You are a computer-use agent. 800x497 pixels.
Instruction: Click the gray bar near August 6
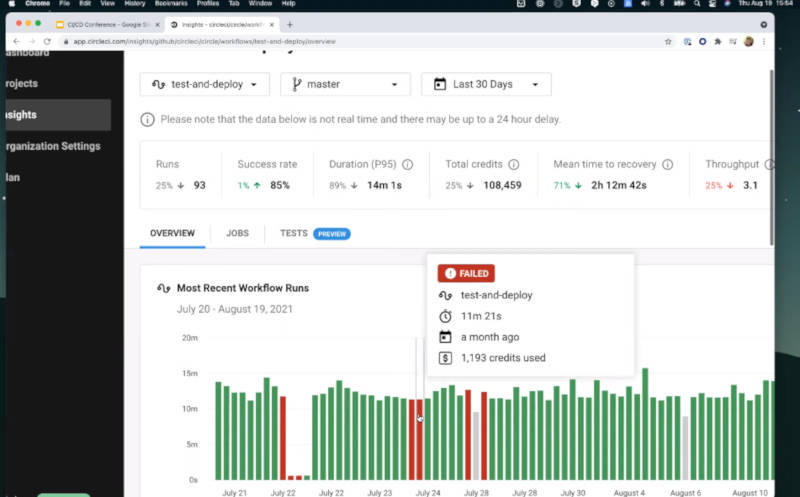pos(685,448)
